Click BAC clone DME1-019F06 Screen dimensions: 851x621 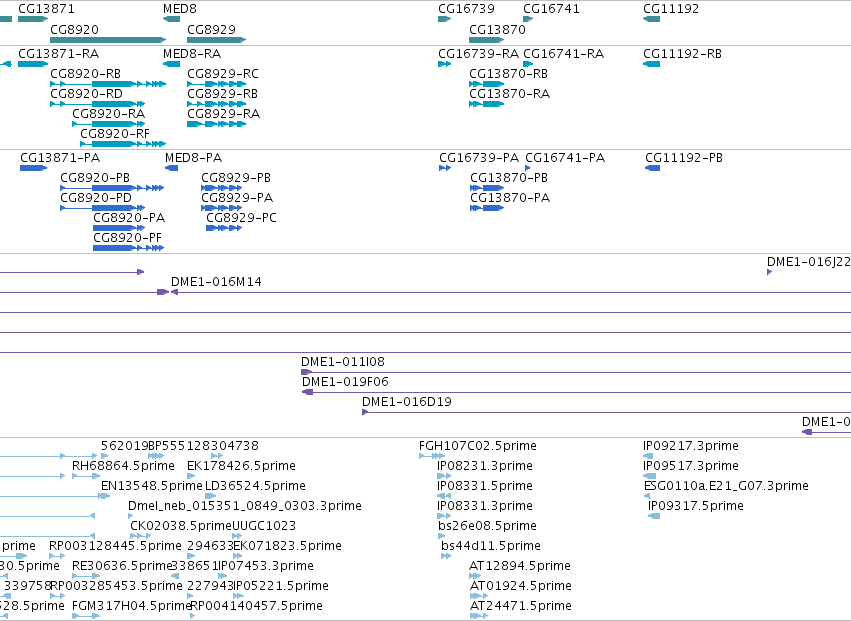pos(345,382)
